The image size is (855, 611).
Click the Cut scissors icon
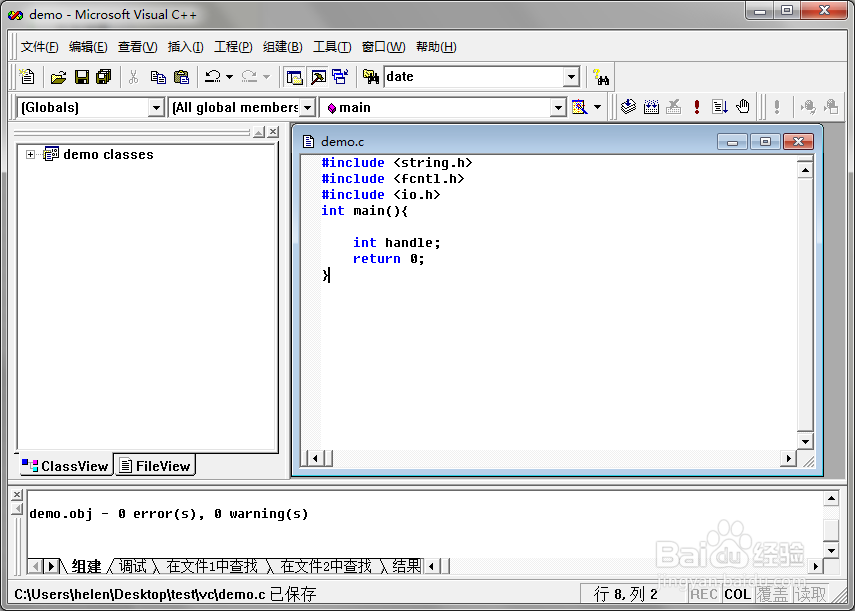tap(134, 77)
